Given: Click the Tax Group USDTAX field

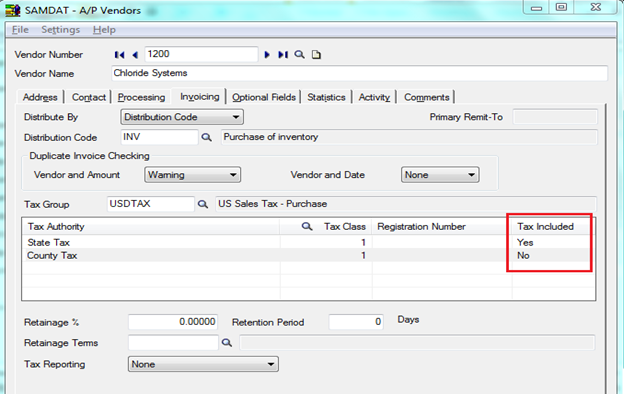Looking at the screenshot, I should tap(151, 204).
